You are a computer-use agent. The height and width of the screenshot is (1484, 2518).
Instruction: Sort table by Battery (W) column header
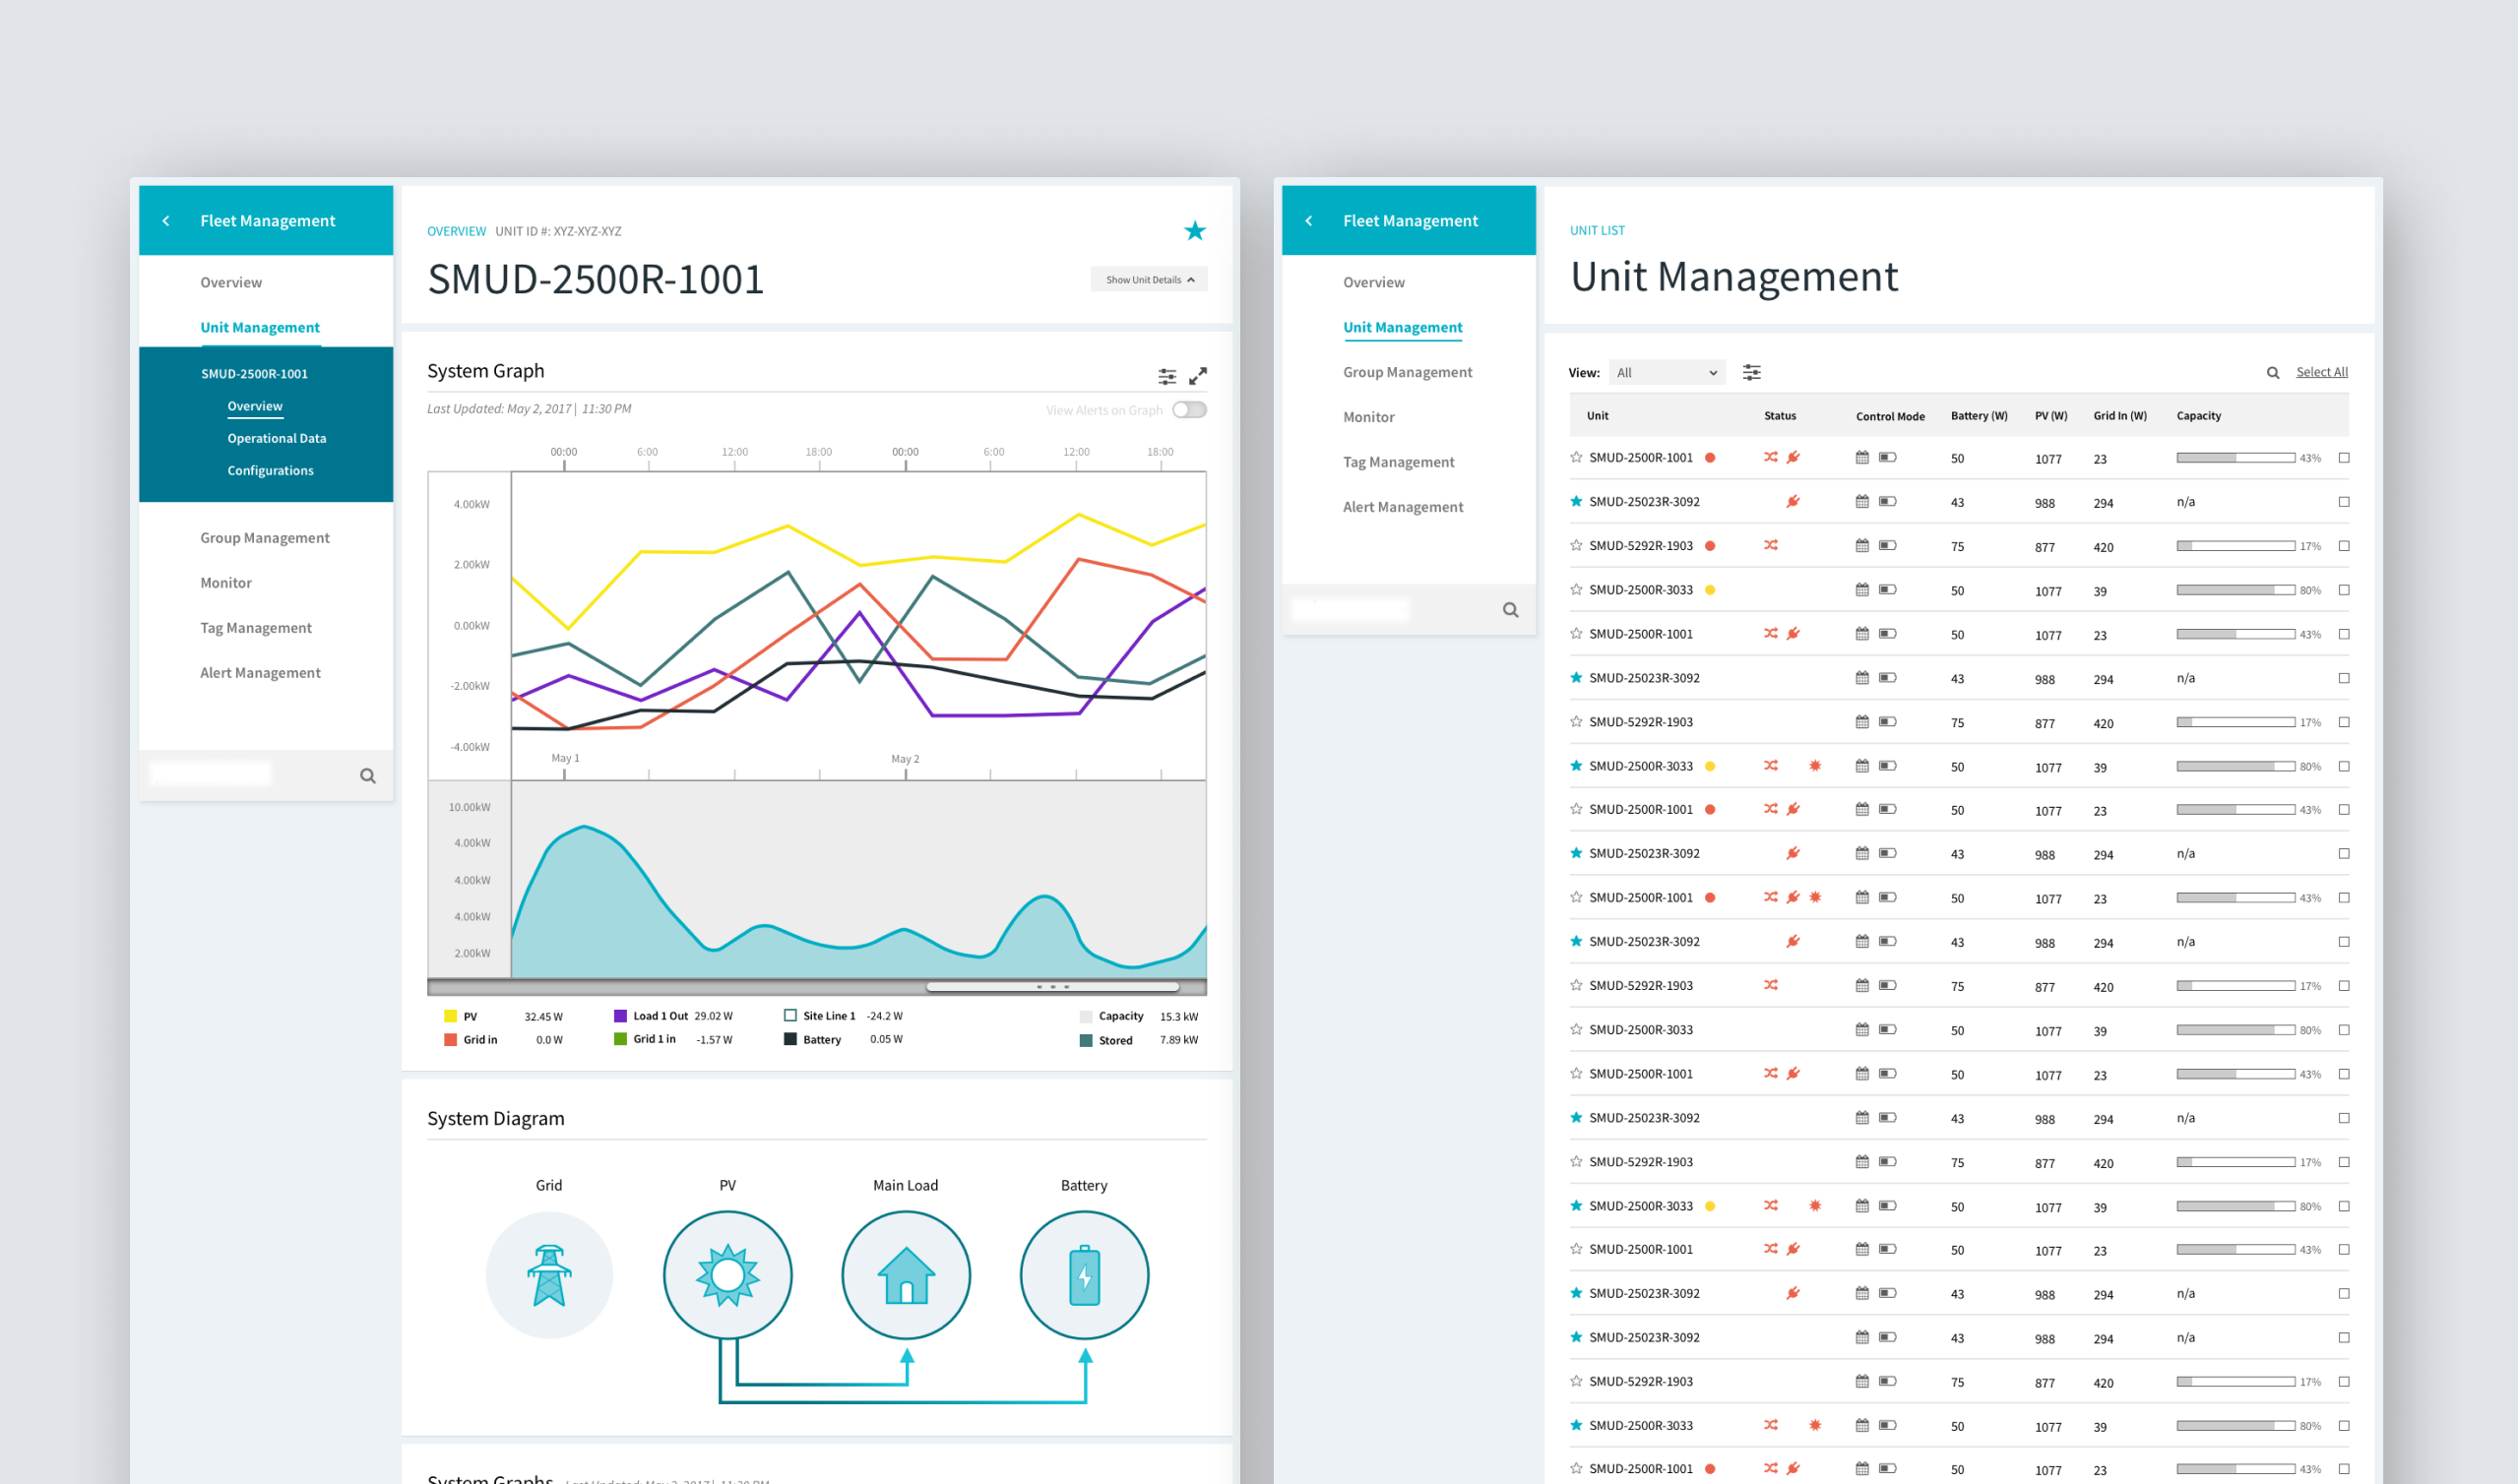[x=1979, y=416]
